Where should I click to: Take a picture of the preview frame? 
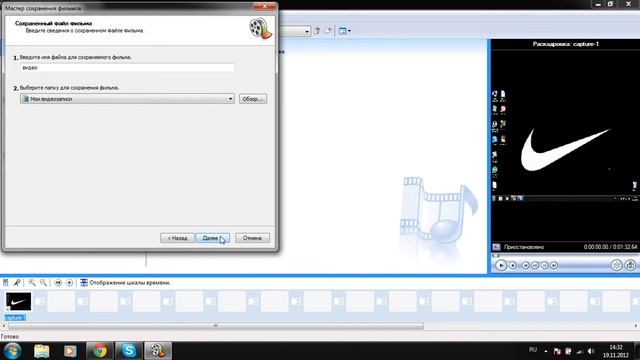click(630, 265)
